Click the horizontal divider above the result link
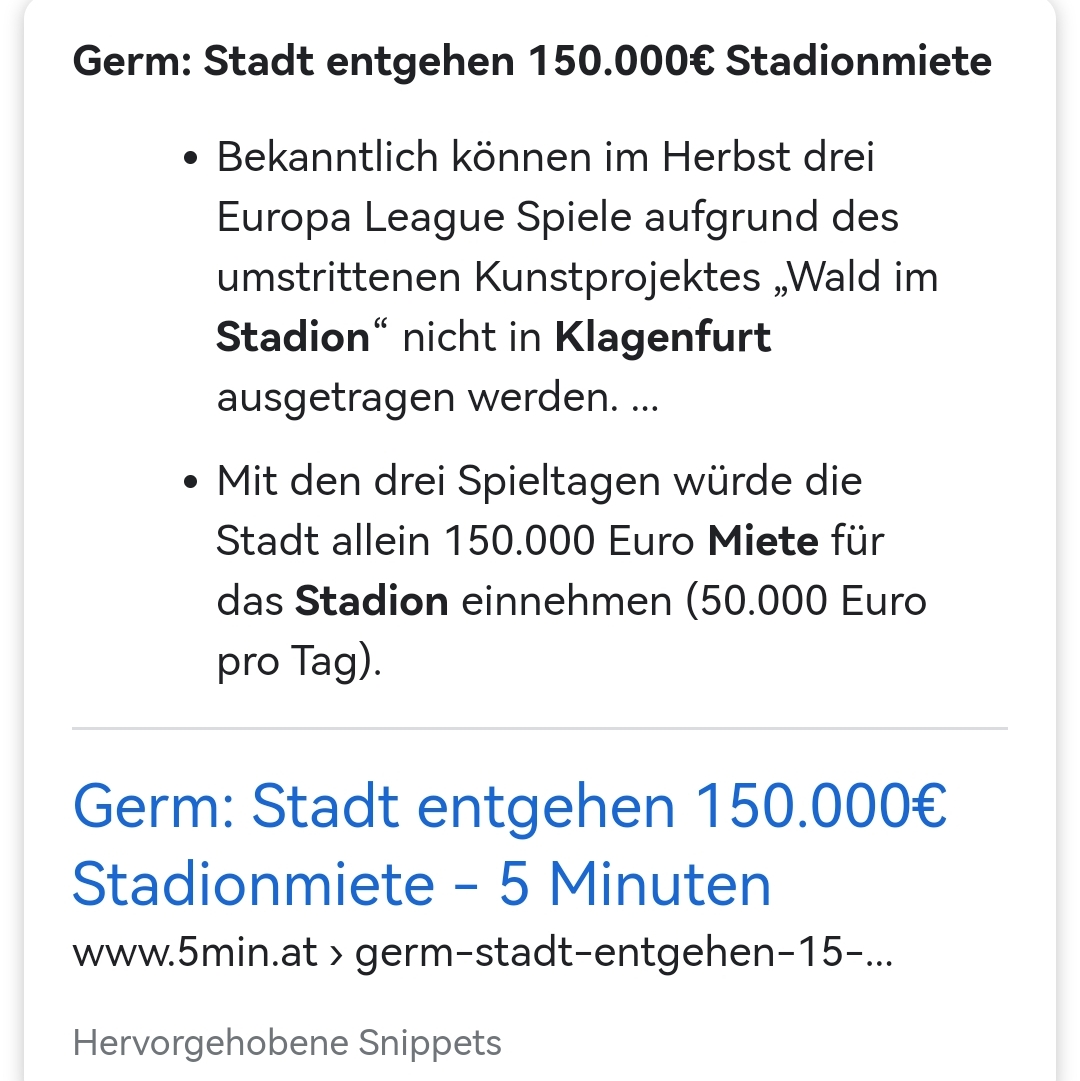The width and height of the screenshot is (1080, 1081). click(x=540, y=728)
